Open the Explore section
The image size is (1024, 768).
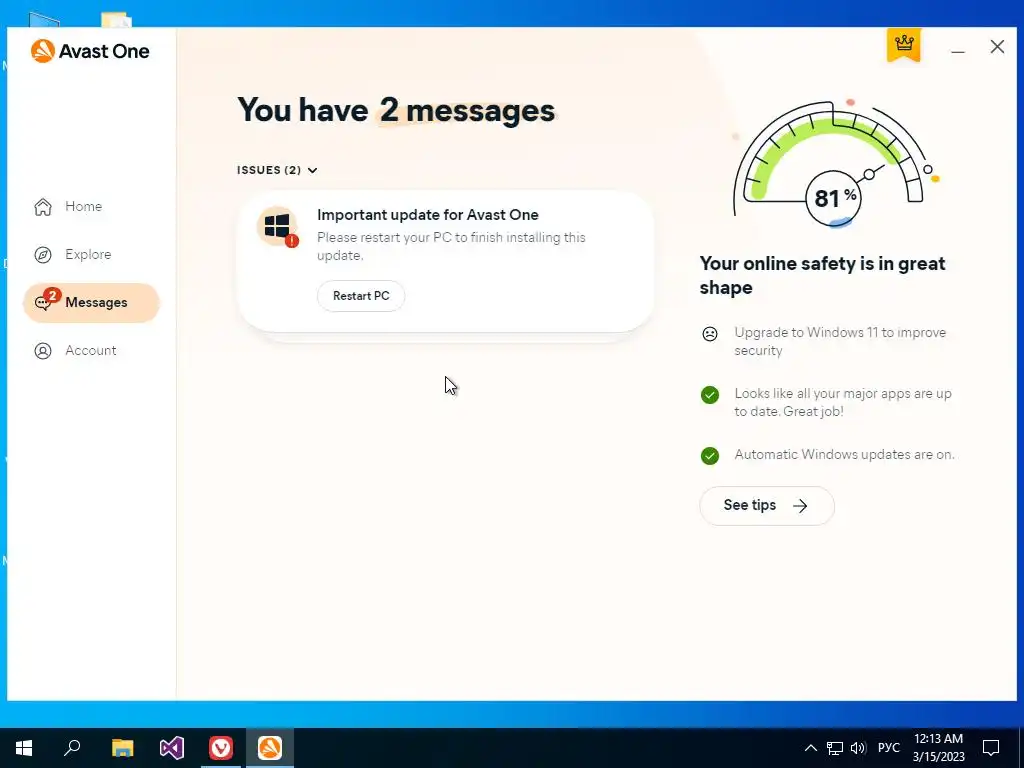click(73, 254)
